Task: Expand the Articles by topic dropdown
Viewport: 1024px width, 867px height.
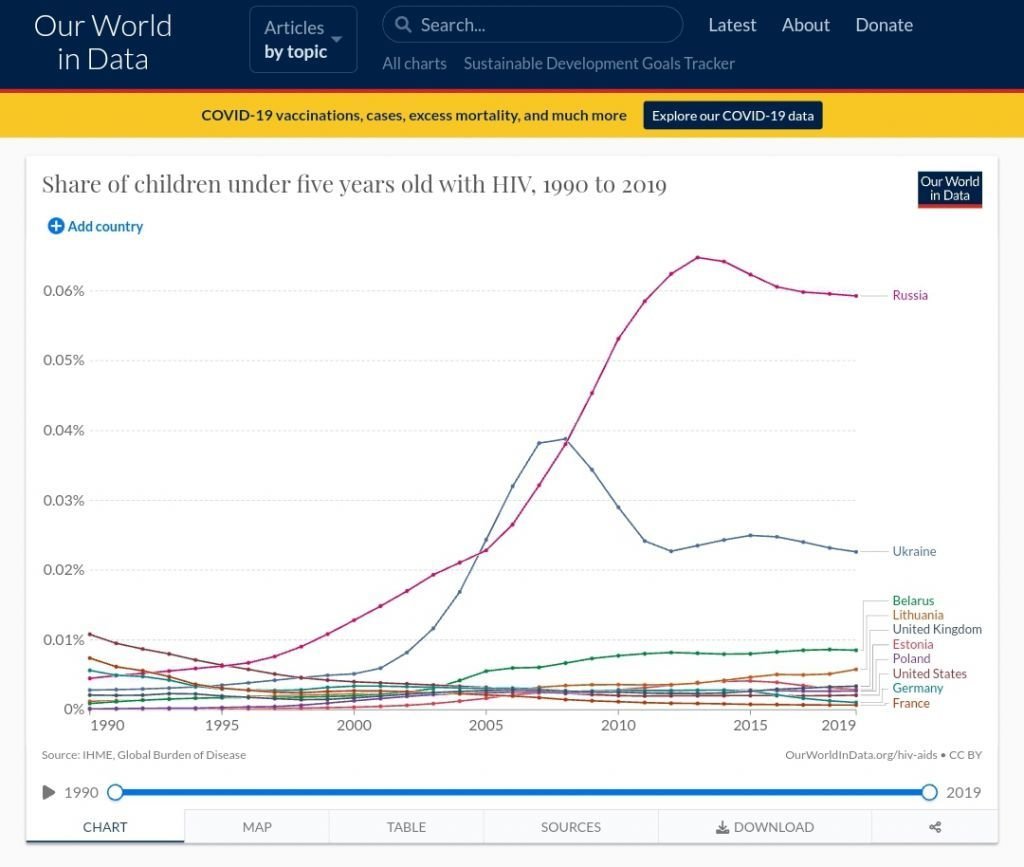Action: [x=303, y=39]
